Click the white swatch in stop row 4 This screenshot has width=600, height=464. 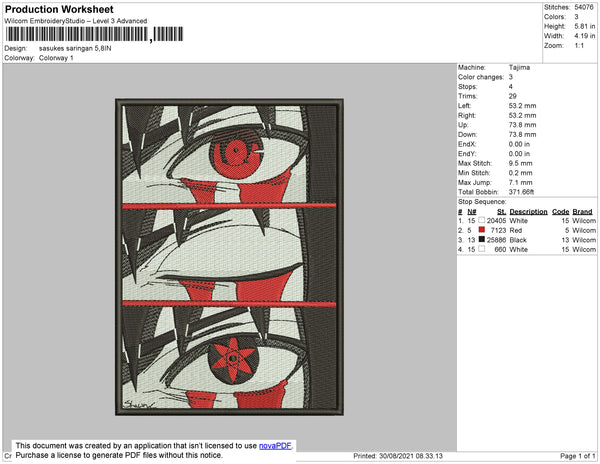(481, 249)
